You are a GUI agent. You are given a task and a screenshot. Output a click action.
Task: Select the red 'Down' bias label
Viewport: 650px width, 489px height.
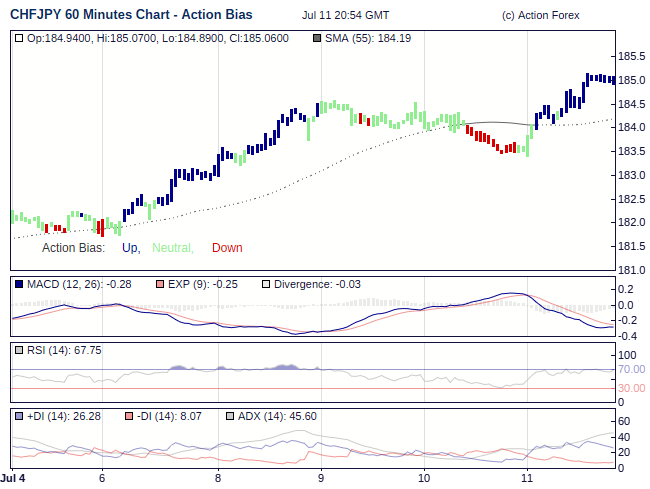(x=227, y=248)
